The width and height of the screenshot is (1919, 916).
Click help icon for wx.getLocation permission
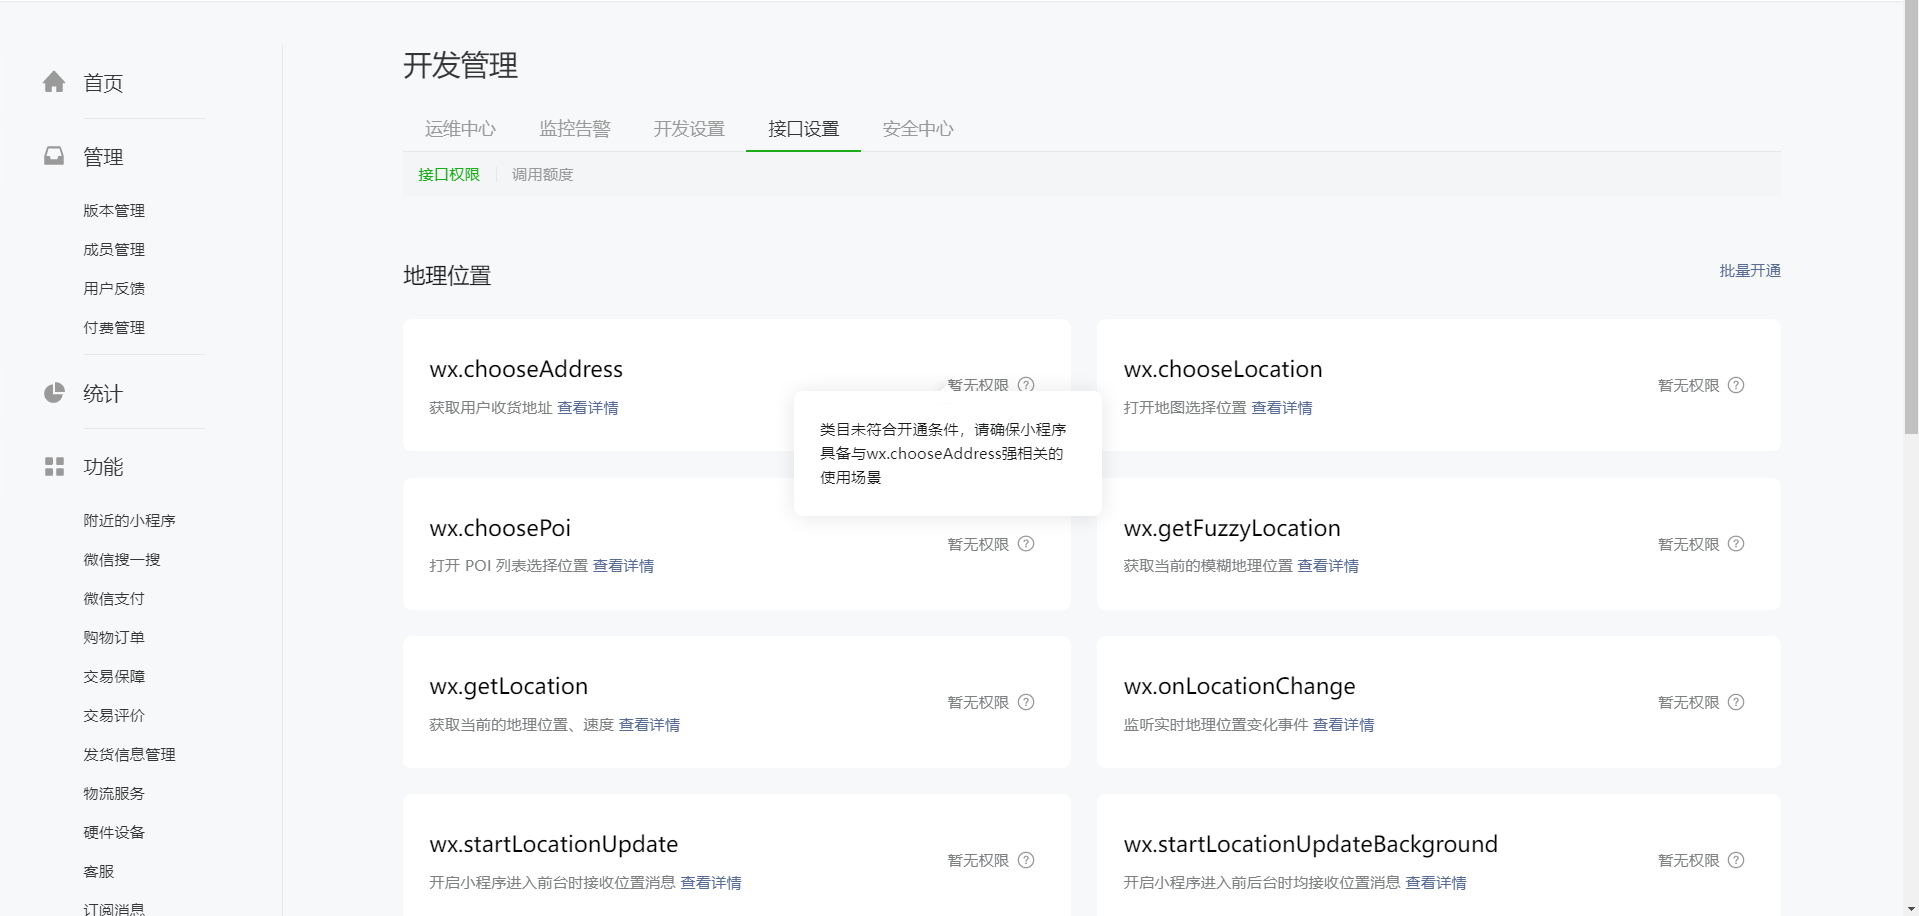1026,702
